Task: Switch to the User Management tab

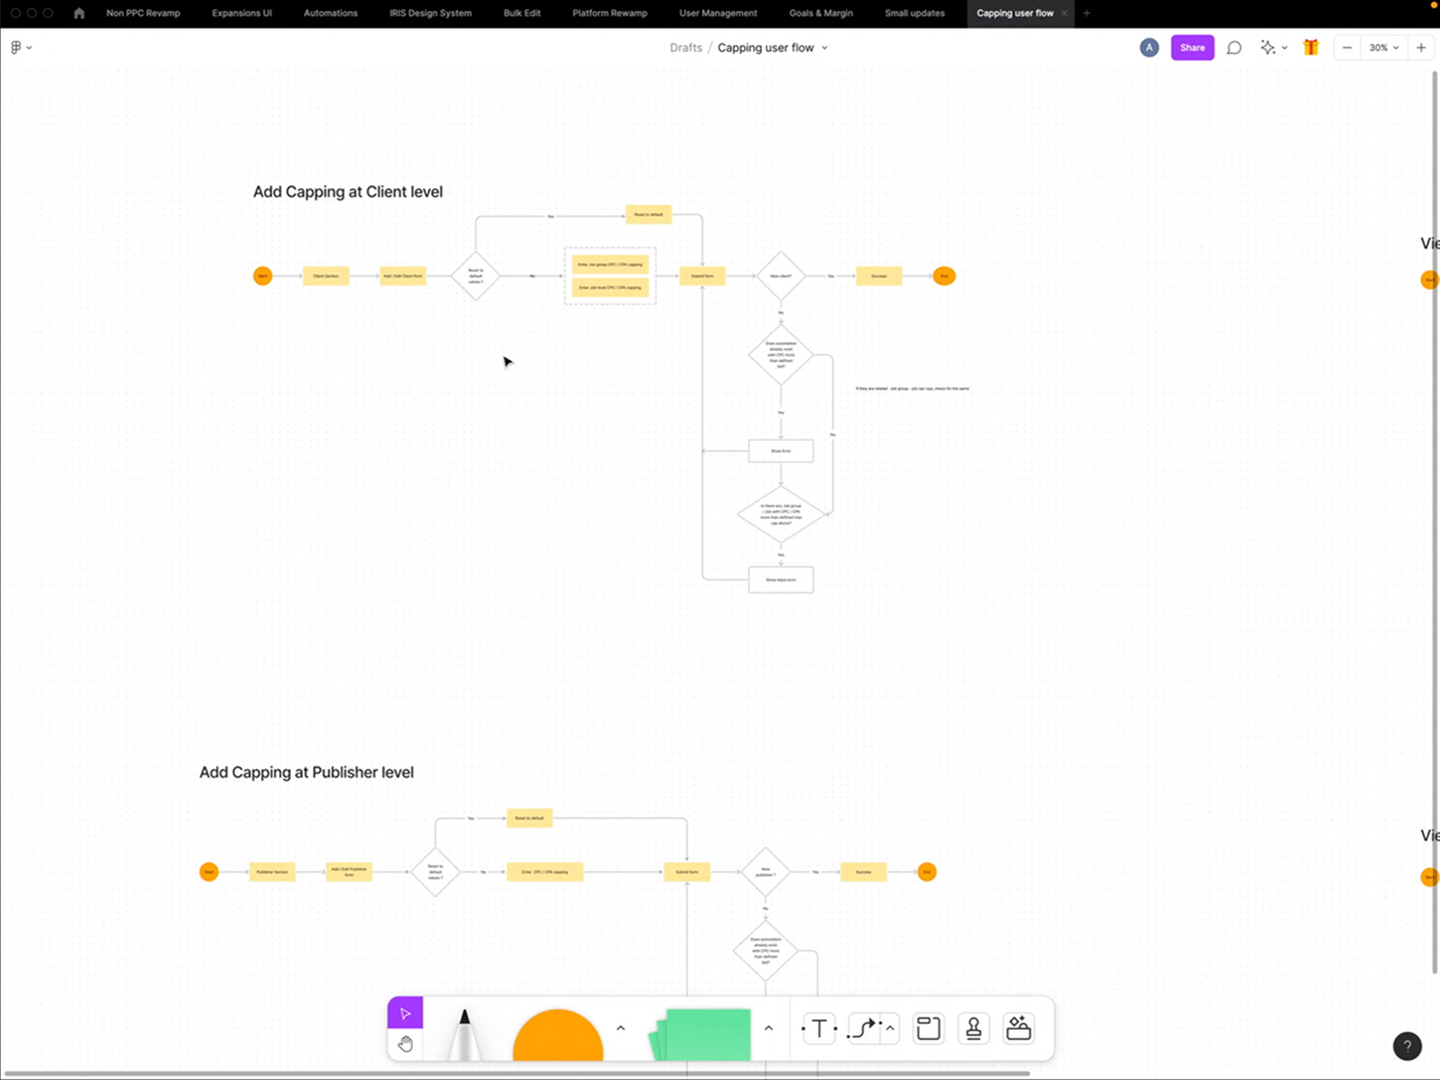Action: click(x=718, y=13)
